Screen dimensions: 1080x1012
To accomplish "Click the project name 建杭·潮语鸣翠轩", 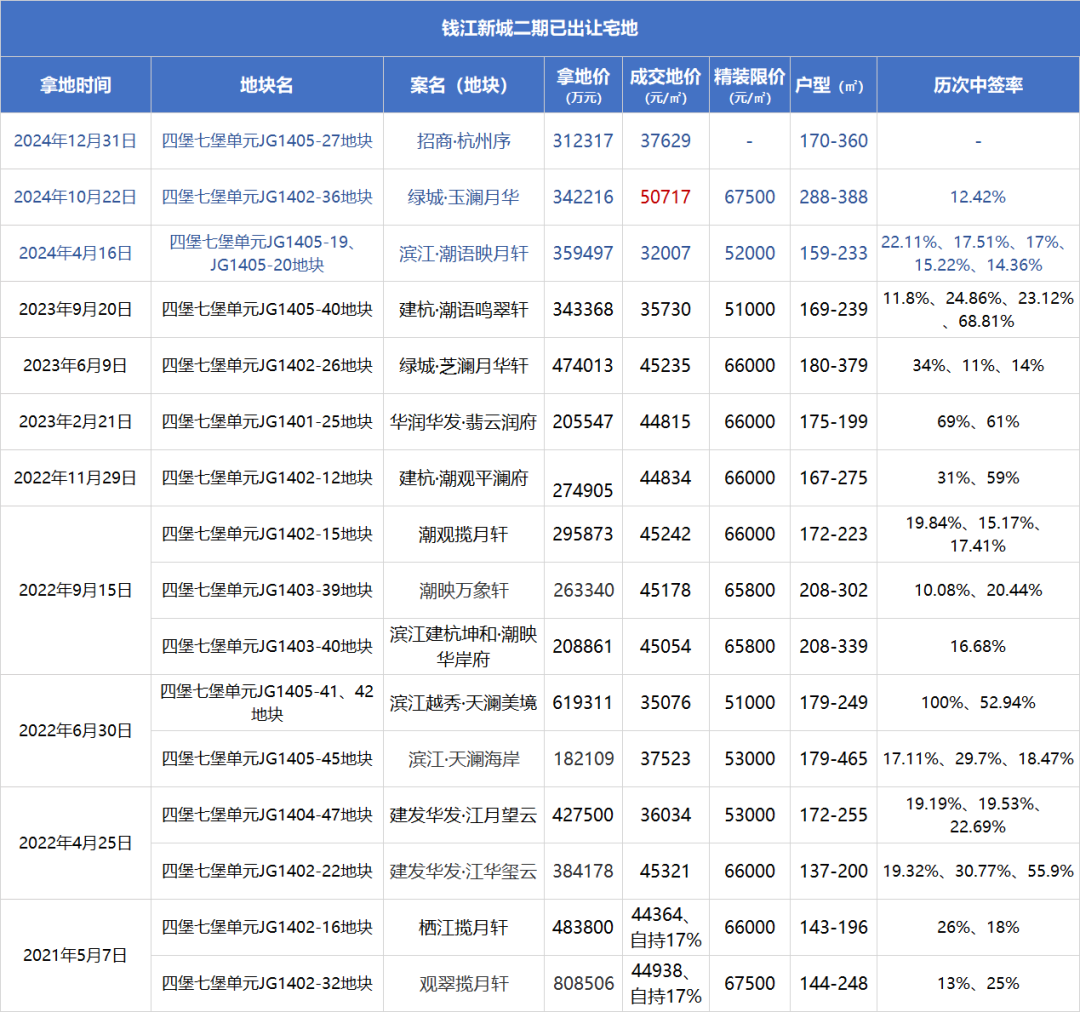I will coord(464,309).
